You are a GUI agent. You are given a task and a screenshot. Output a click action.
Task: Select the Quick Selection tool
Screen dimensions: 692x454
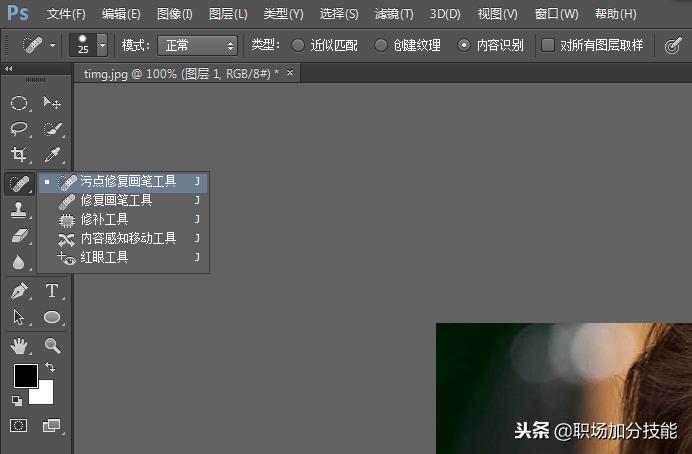[x=52, y=129]
